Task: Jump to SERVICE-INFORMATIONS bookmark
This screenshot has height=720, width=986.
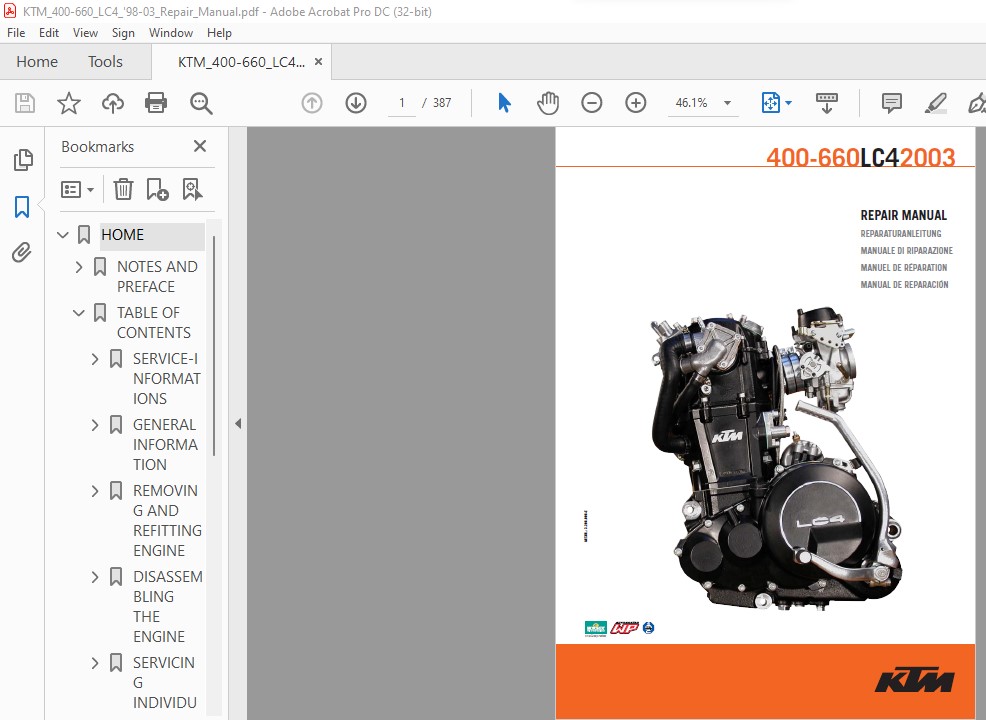Action: point(167,379)
